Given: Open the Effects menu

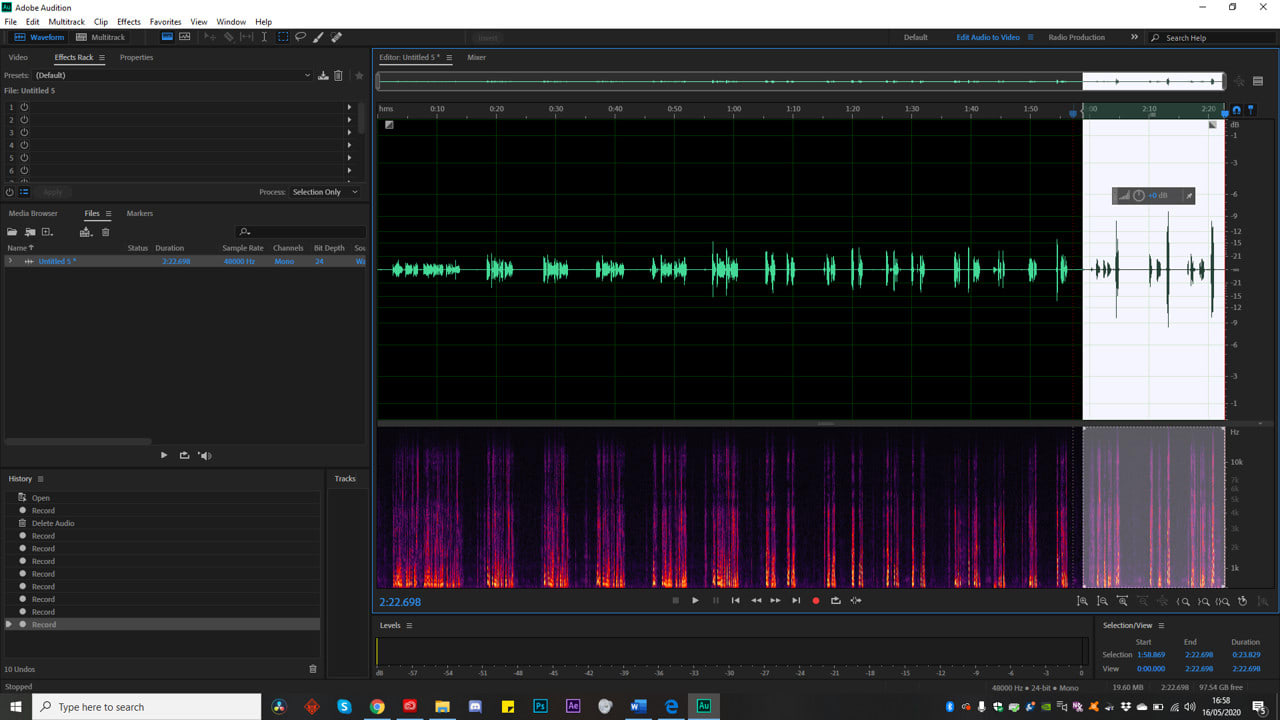Looking at the screenshot, I should (129, 21).
